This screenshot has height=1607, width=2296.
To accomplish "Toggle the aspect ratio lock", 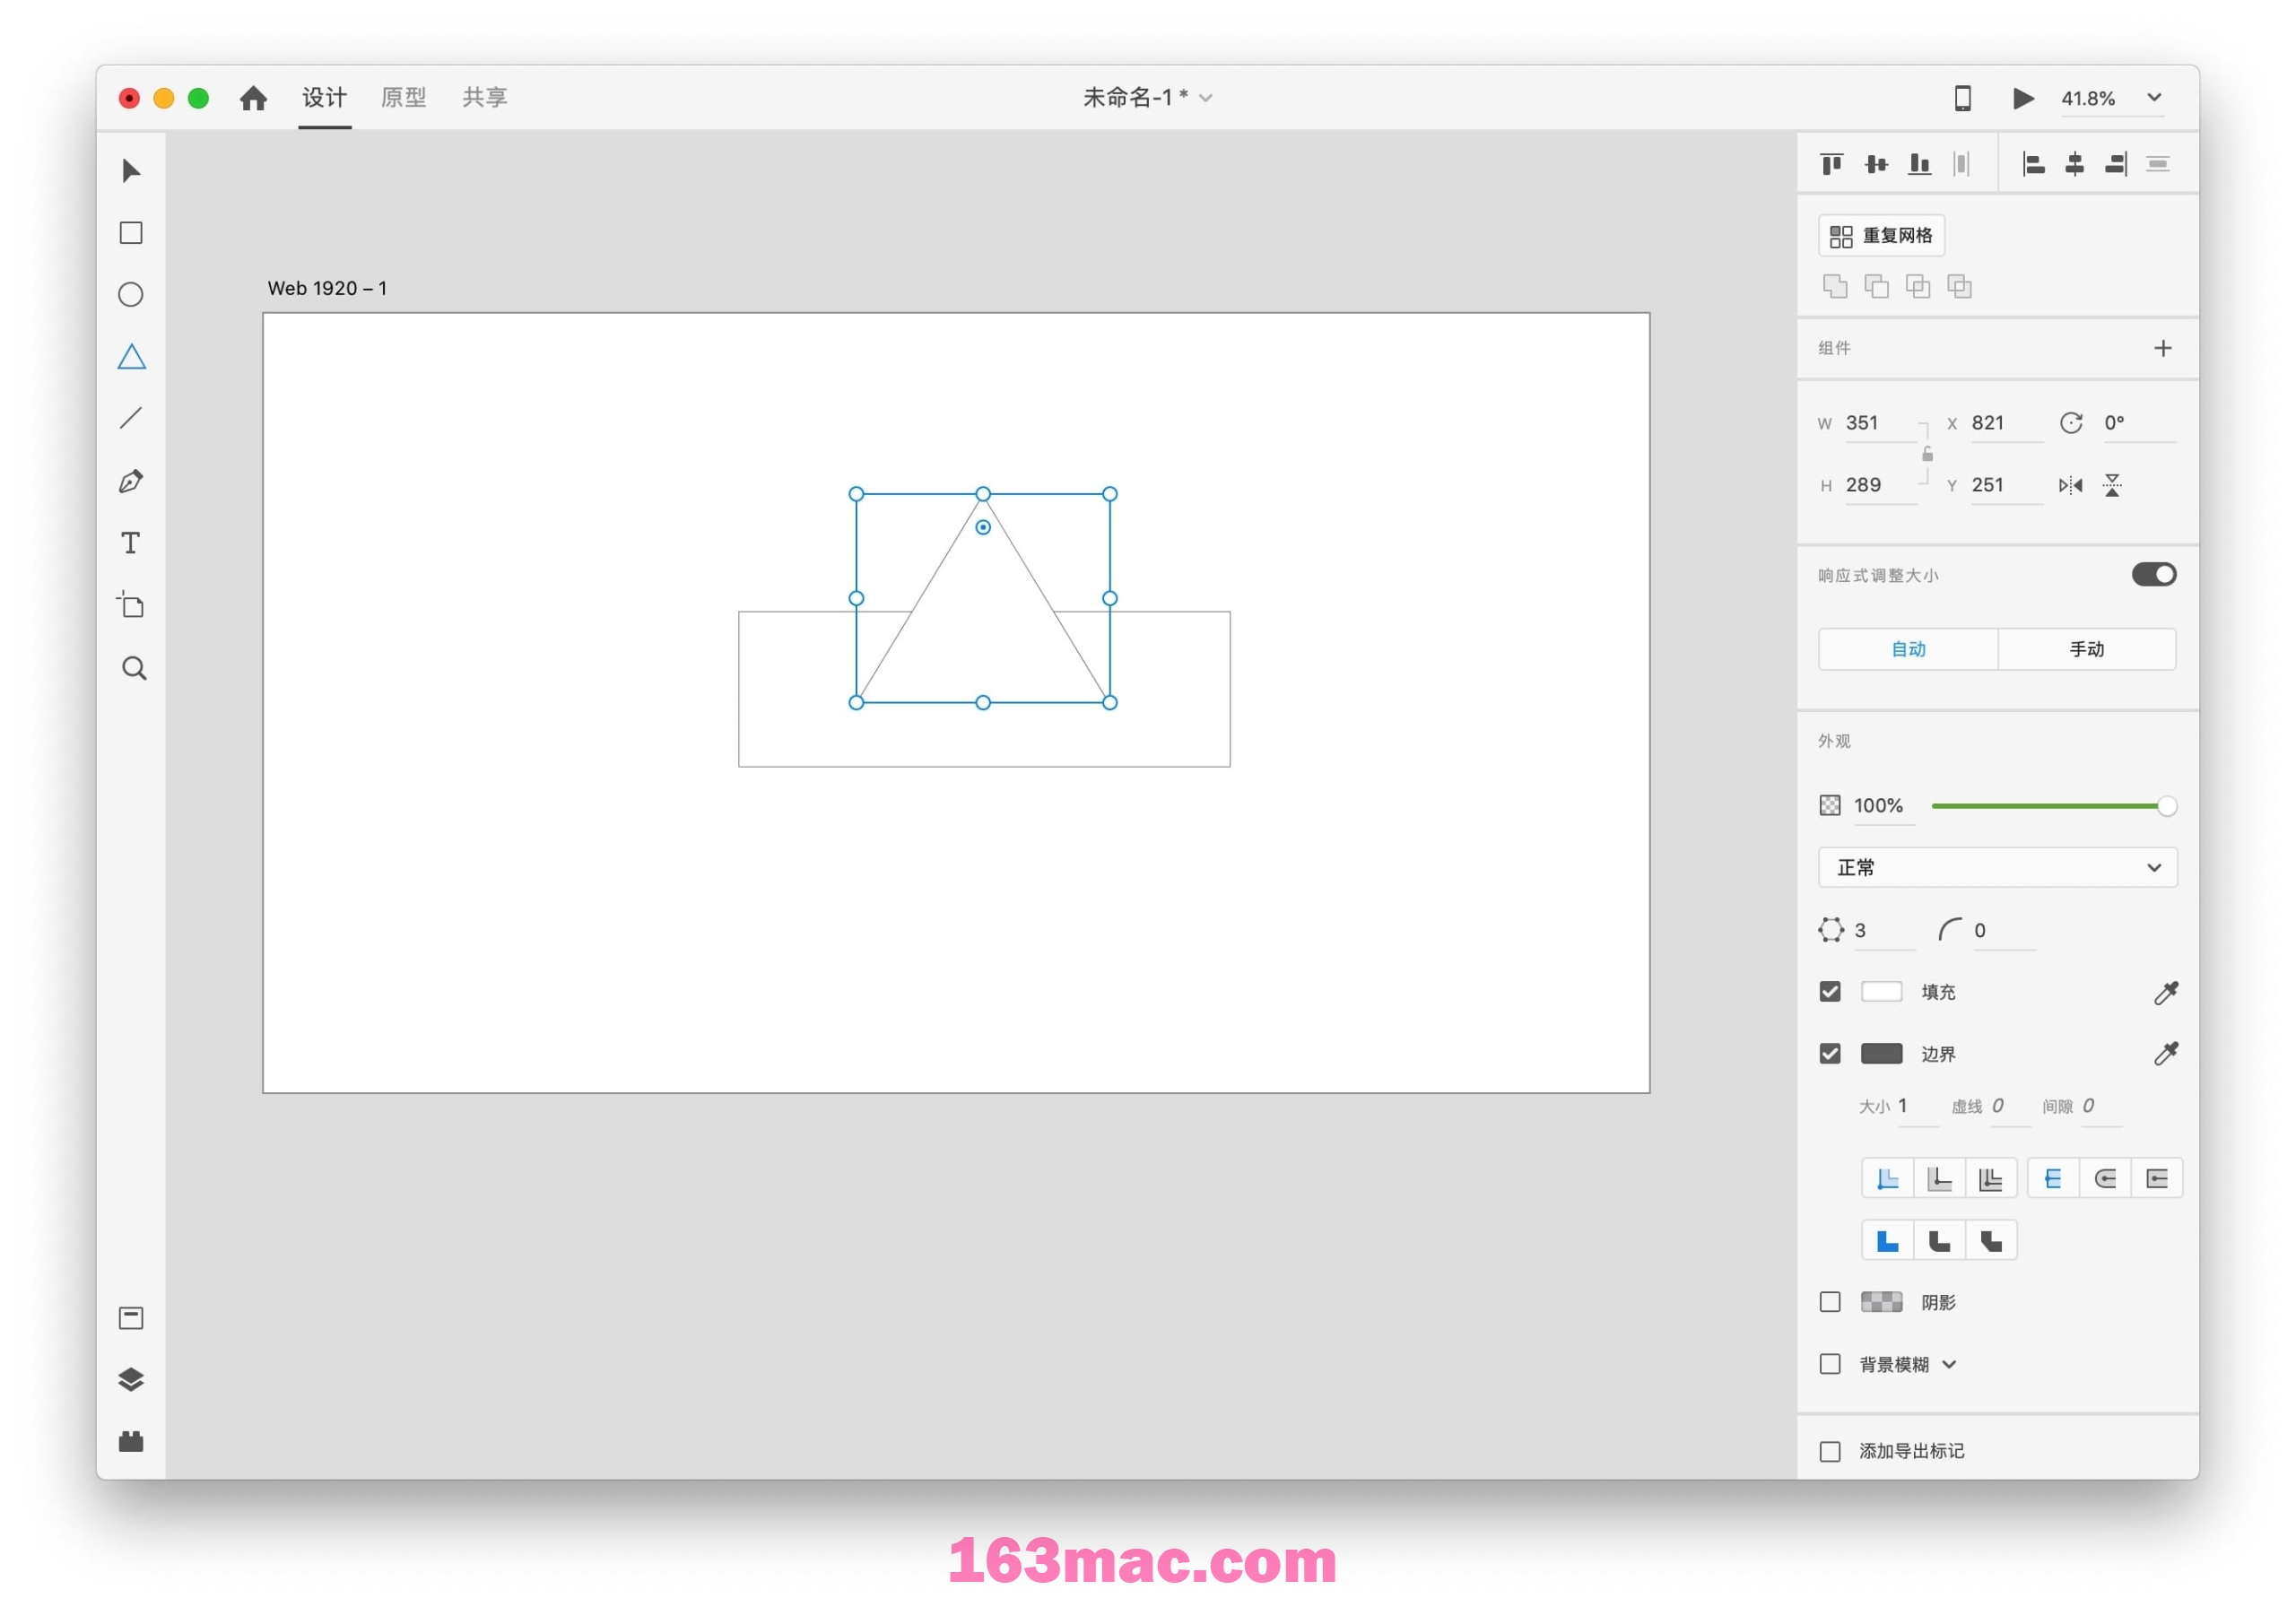I will pos(1927,455).
